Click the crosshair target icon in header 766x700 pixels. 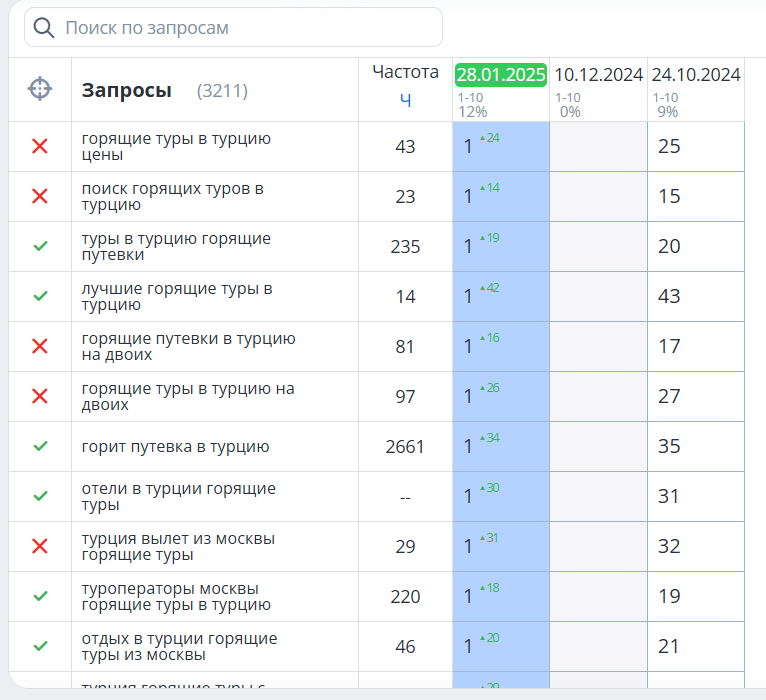coord(40,89)
